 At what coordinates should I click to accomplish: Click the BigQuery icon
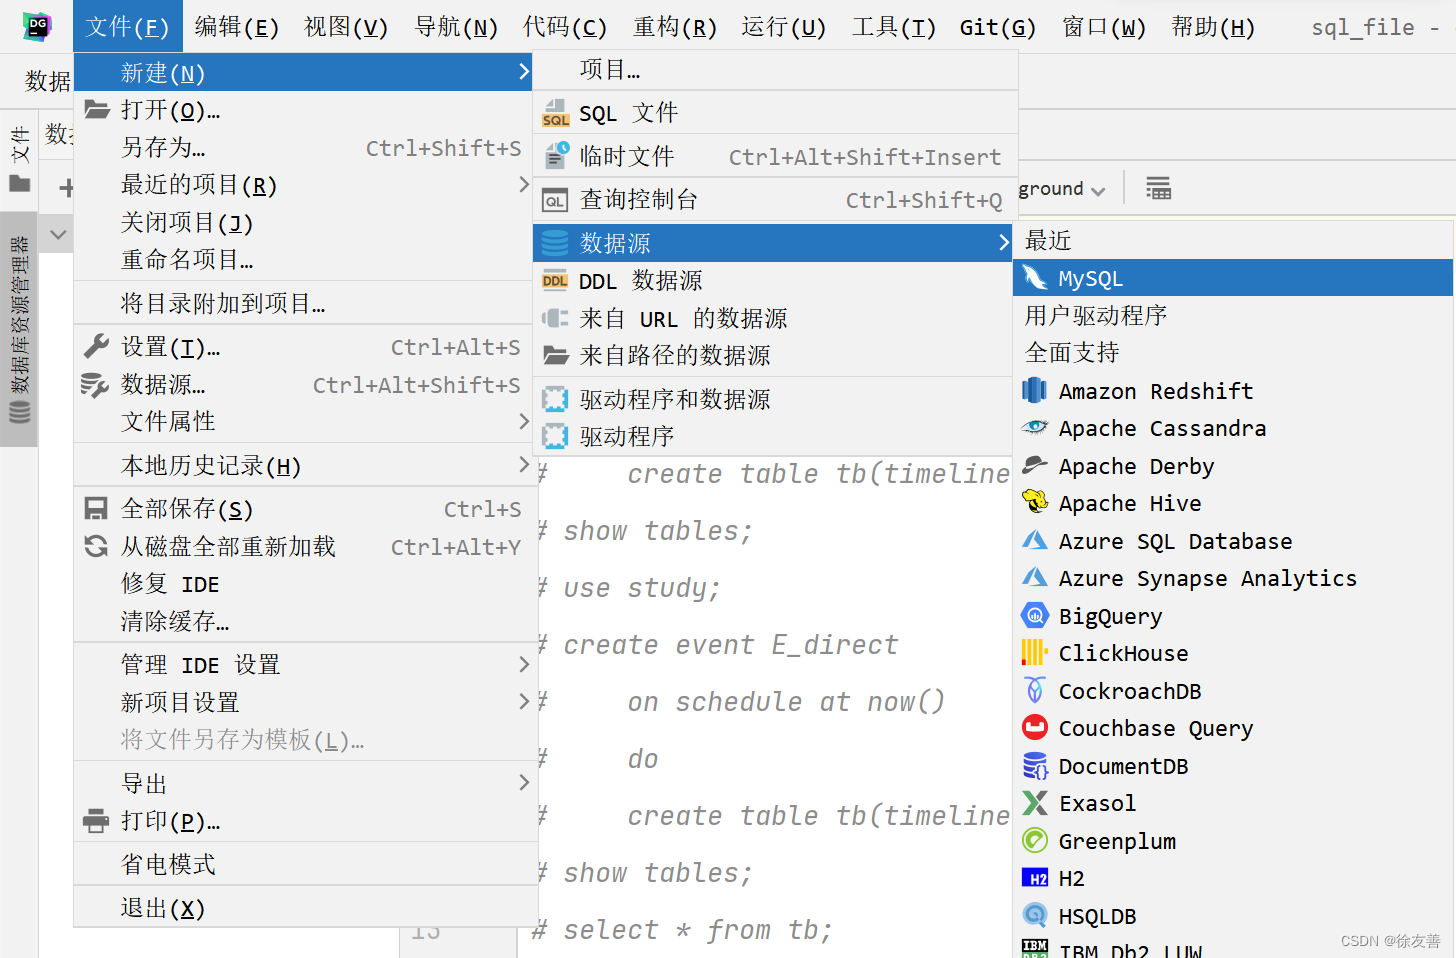point(1035,615)
